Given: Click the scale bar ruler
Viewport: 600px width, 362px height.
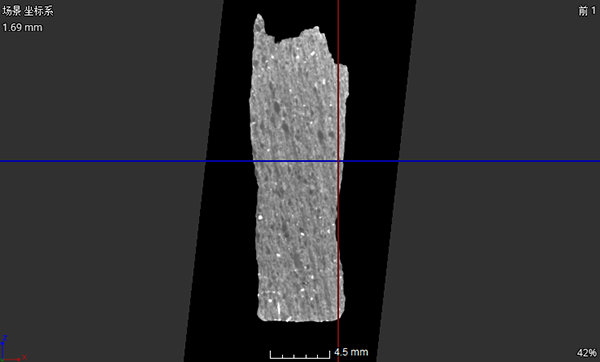Looking at the screenshot, I should (x=300, y=355).
